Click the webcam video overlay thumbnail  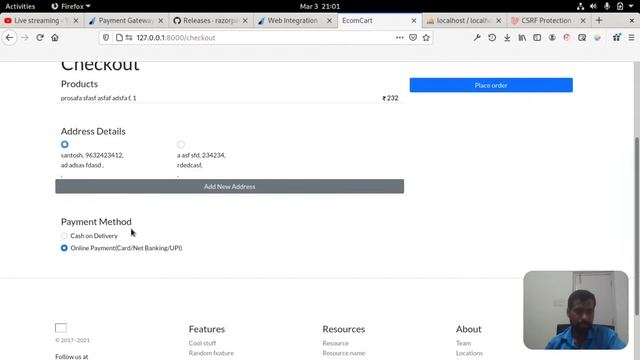pos(576,310)
